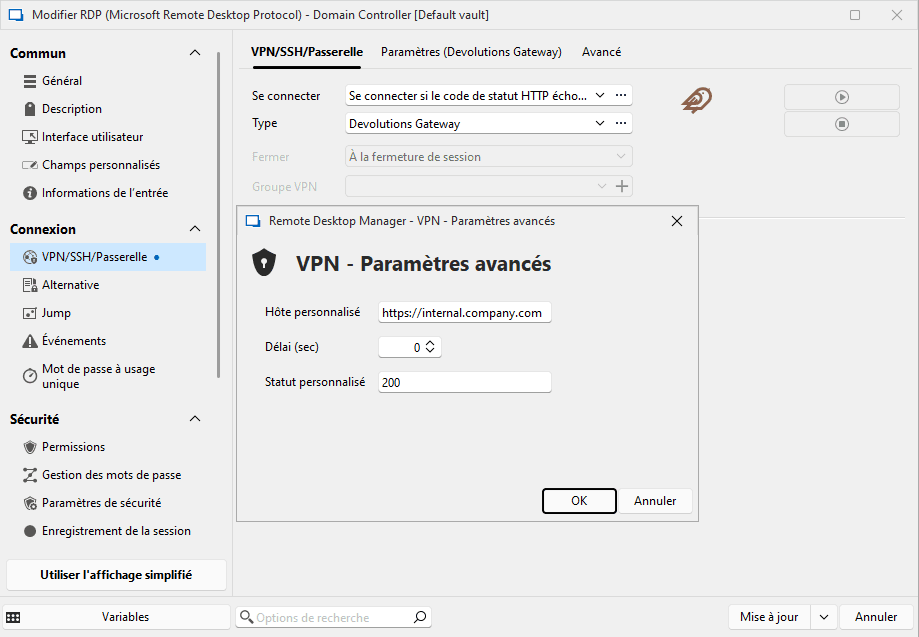The image size is (919, 637).
Task: Switch to the Avancé tab
Action: (x=601, y=52)
